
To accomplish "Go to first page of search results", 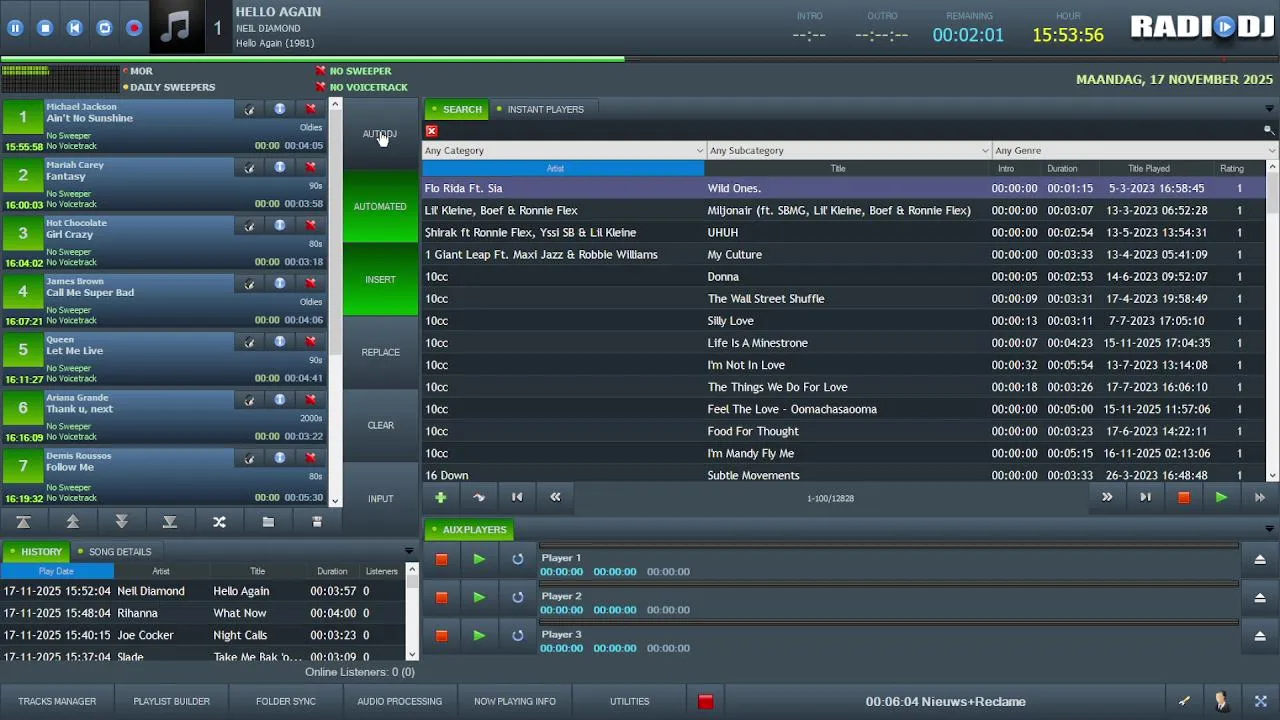I will click(517, 497).
